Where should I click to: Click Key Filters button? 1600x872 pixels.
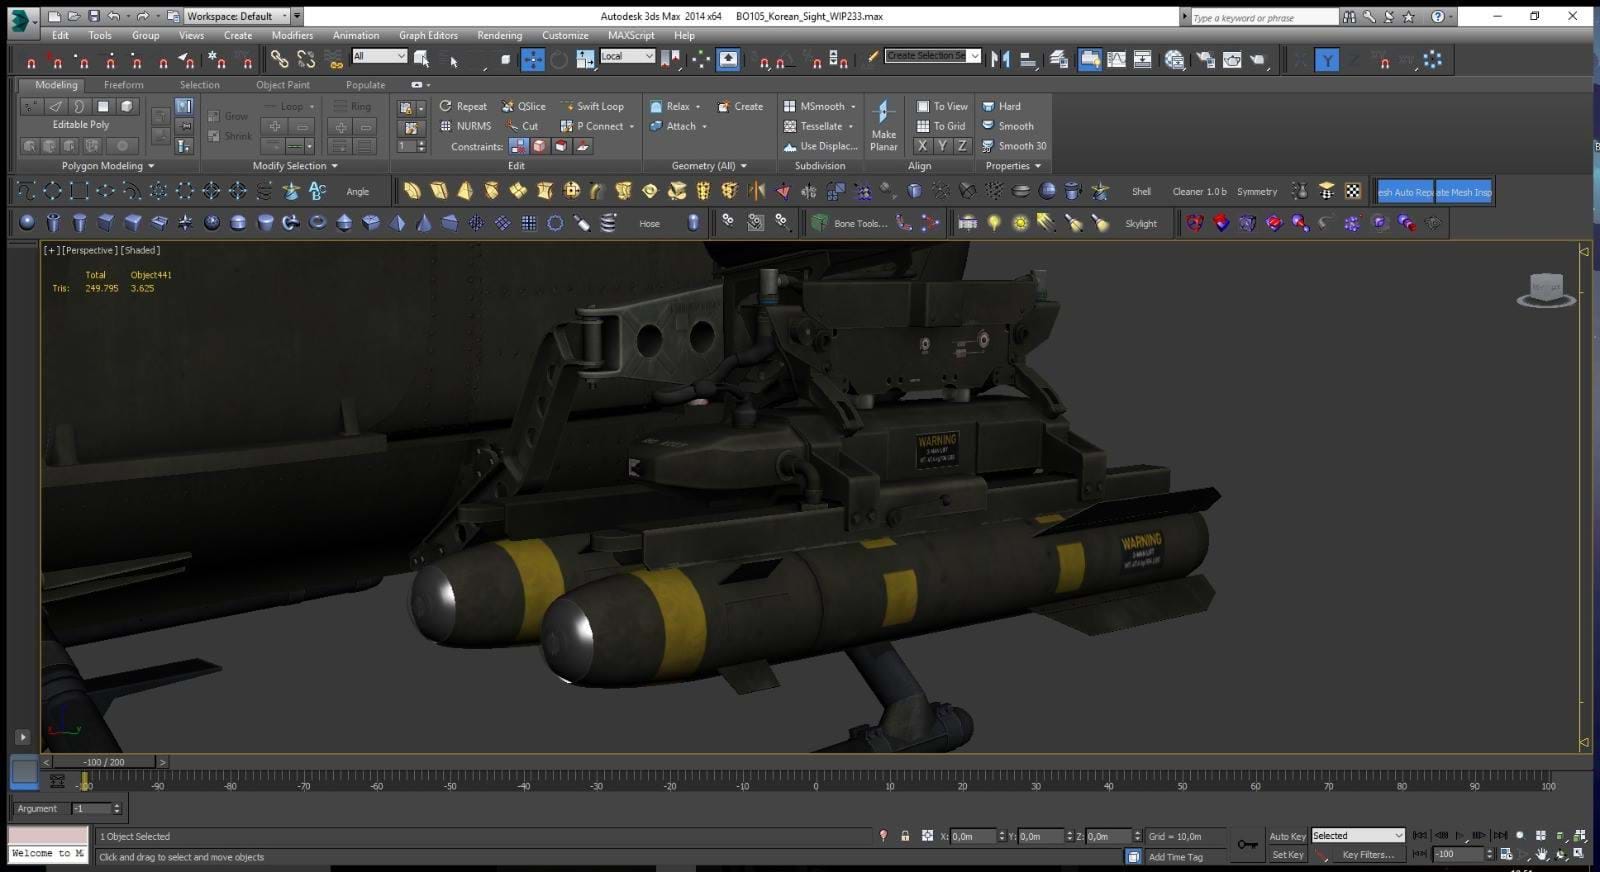click(x=1367, y=855)
